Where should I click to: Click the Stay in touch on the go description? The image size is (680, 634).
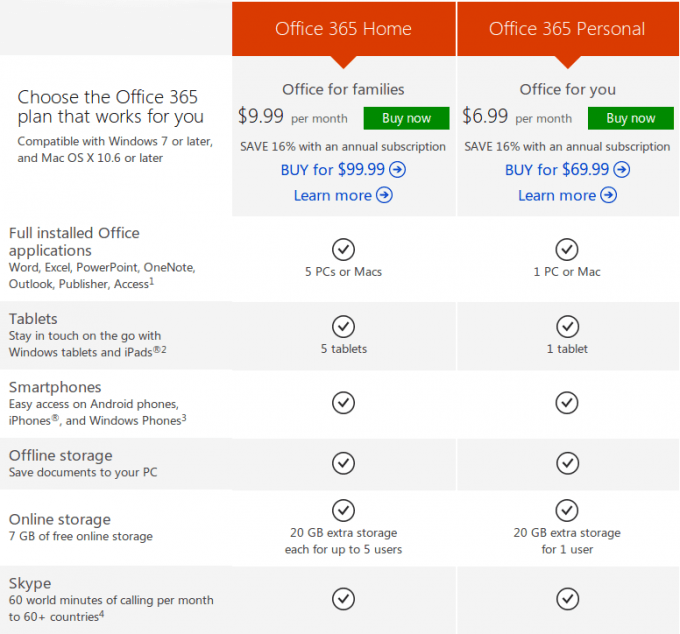tap(87, 344)
